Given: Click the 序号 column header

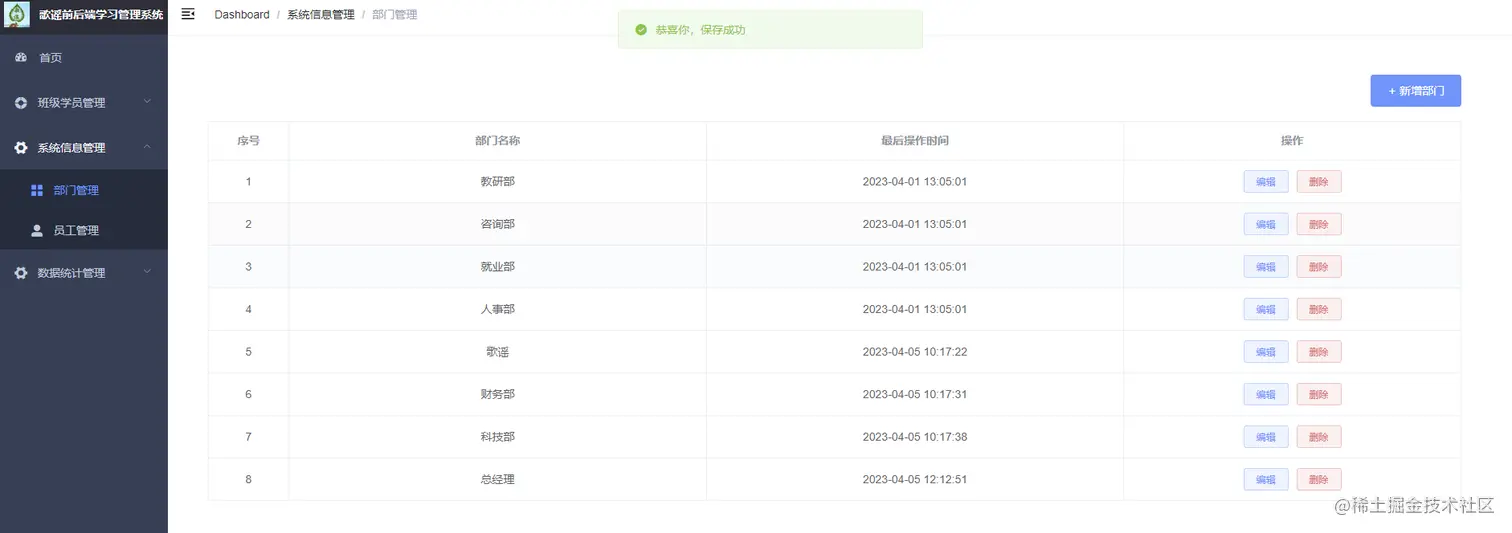Looking at the screenshot, I should coord(248,141).
